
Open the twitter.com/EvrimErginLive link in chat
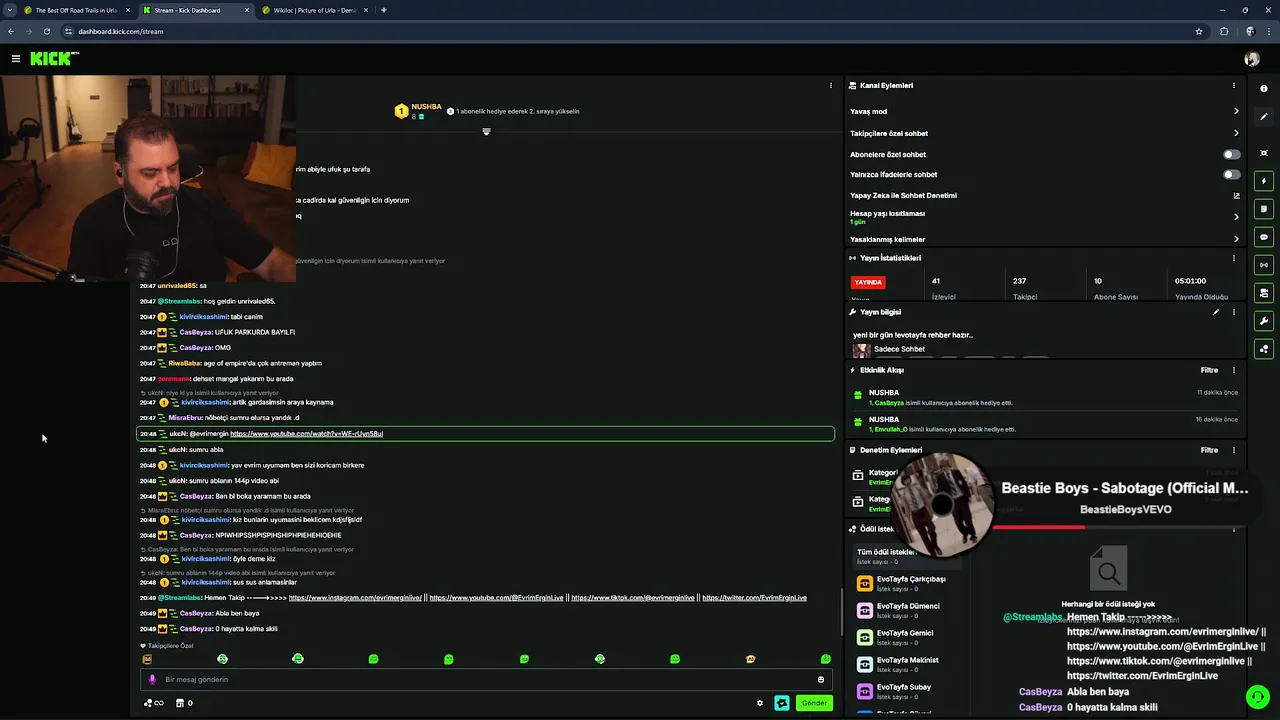click(x=754, y=598)
